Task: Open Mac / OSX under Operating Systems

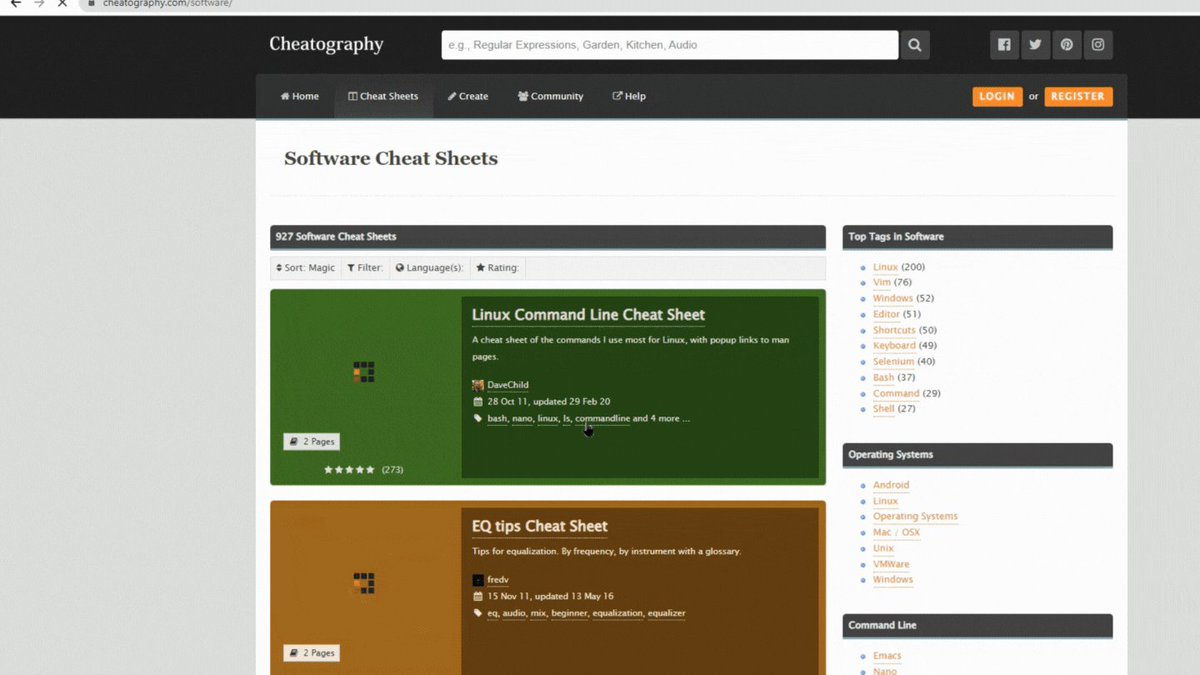Action: pyautogui.click(x=896, y=533)
